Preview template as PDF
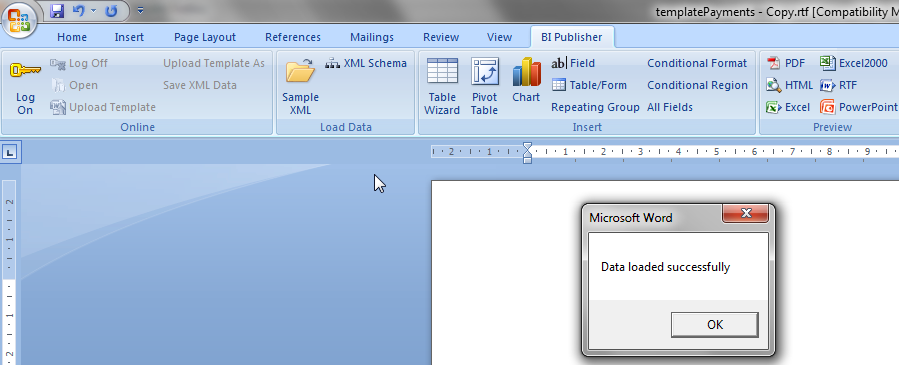 point(786,63)
